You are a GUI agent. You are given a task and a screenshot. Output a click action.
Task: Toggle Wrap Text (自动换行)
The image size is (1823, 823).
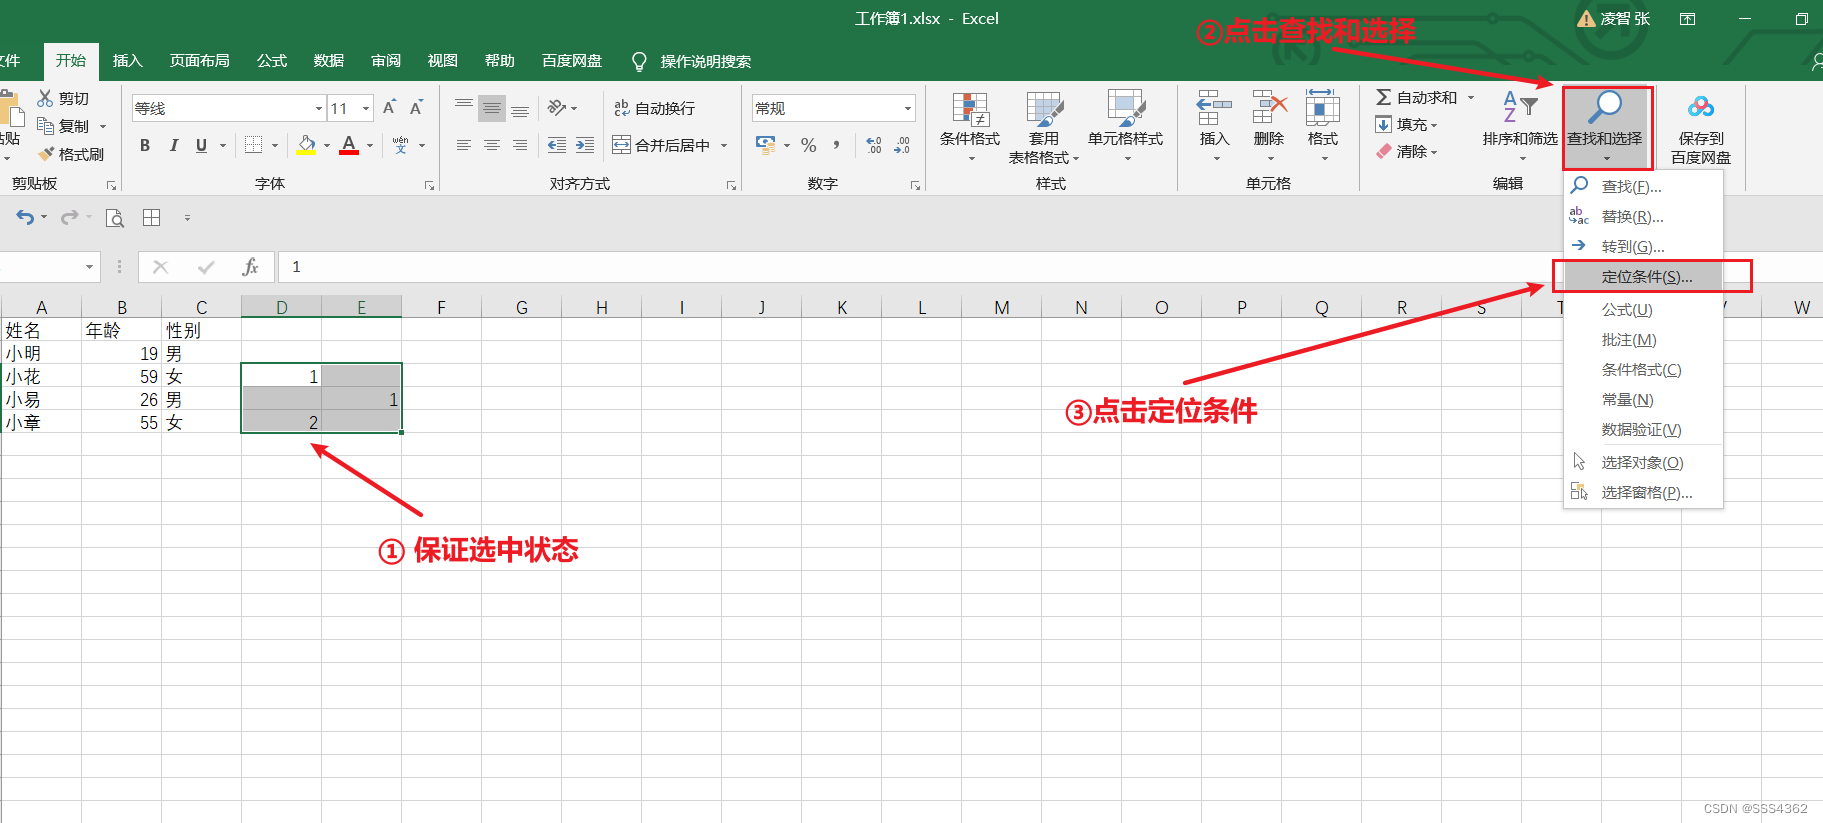654,108
